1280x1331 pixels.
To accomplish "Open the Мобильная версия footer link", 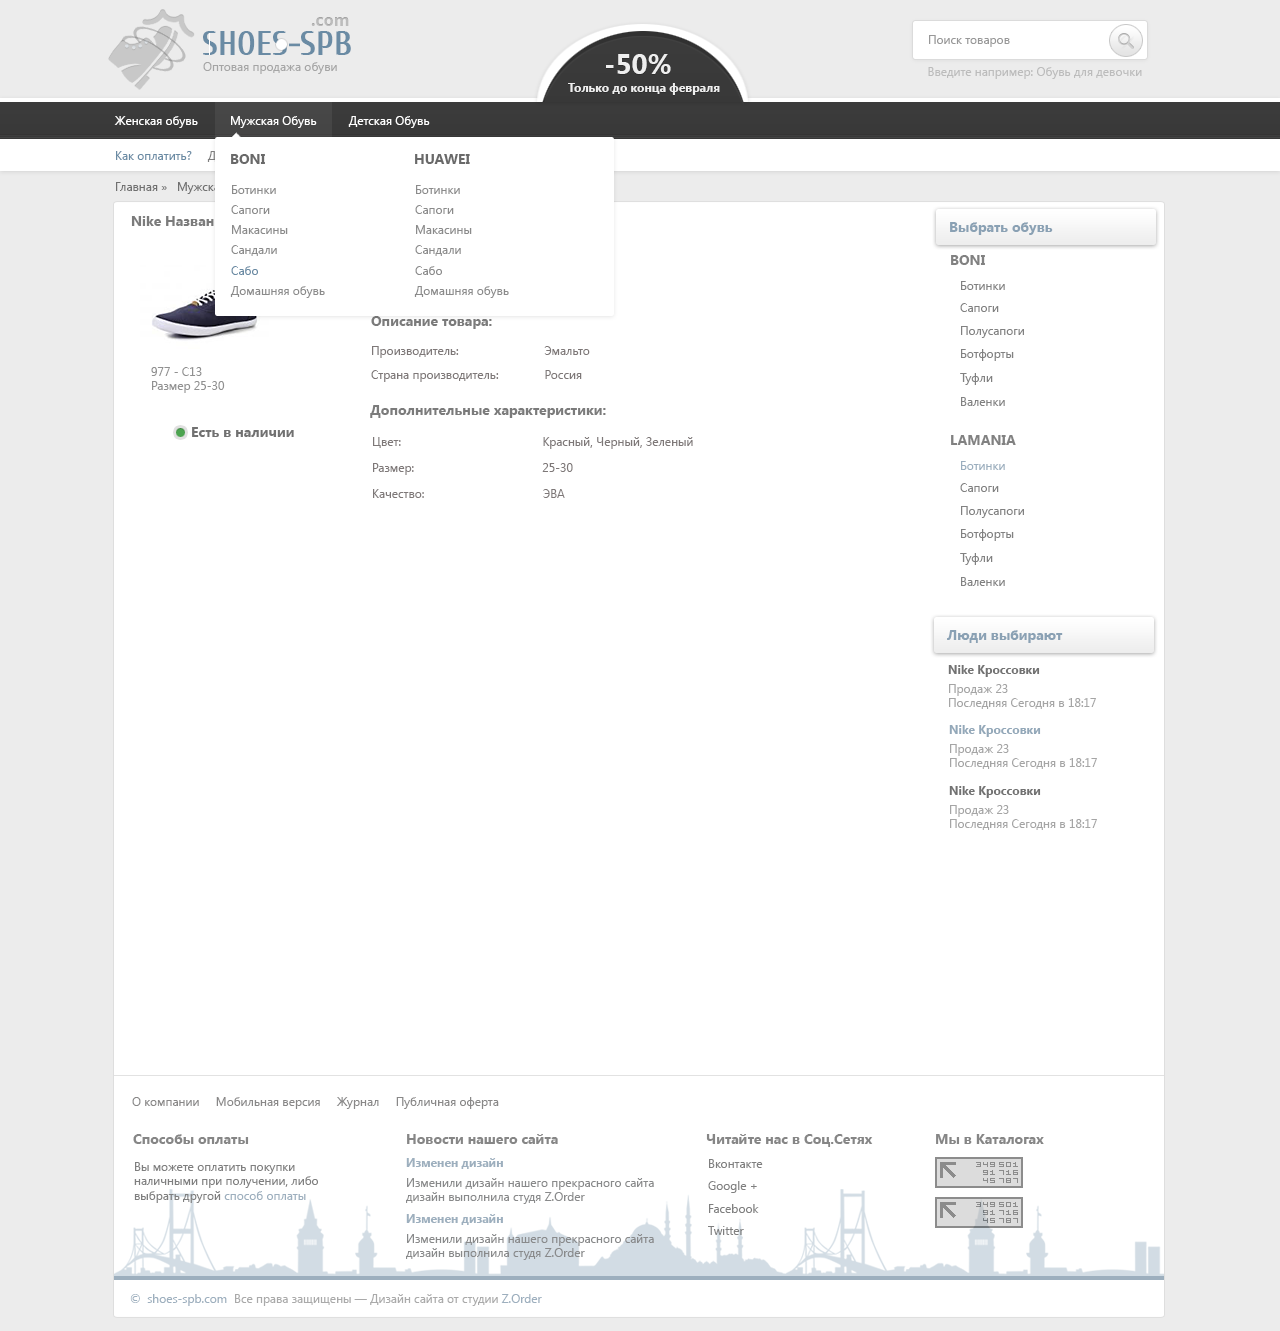I will tap(268, 1102).
